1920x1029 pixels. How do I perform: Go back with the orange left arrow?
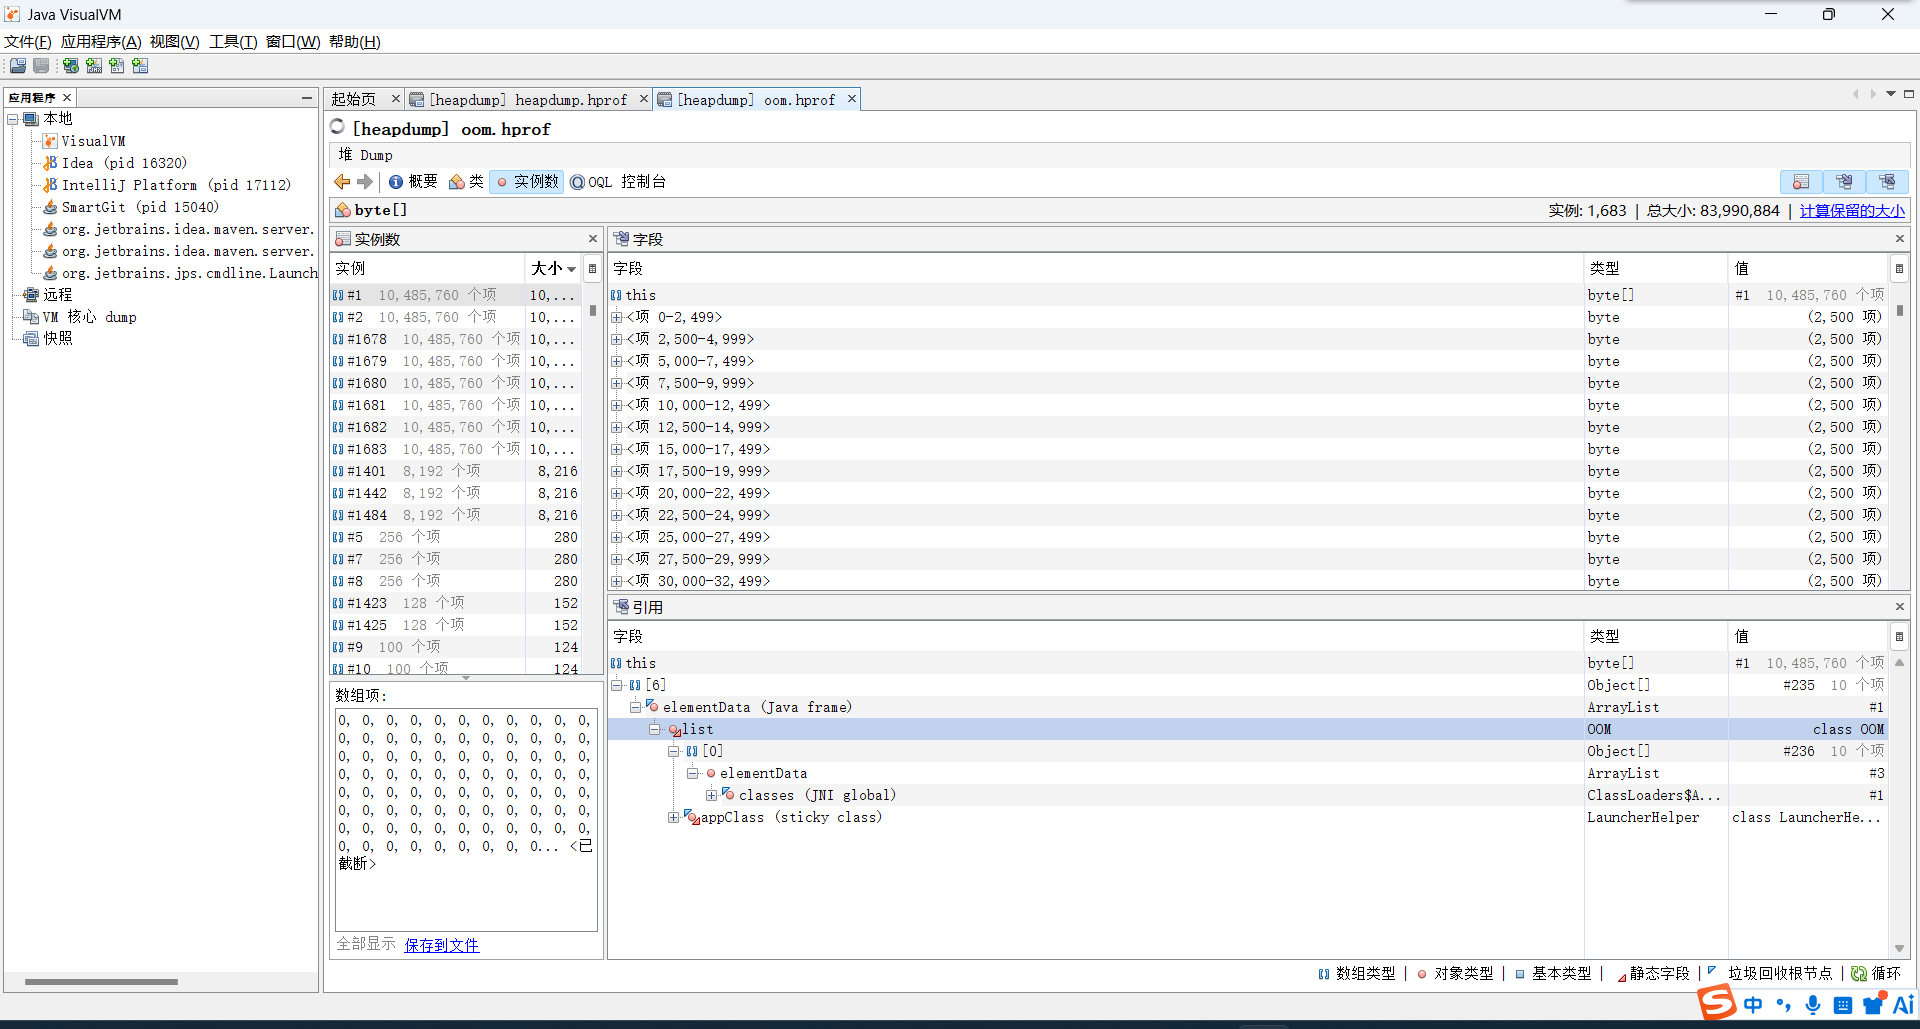click(x=342, y=182)
